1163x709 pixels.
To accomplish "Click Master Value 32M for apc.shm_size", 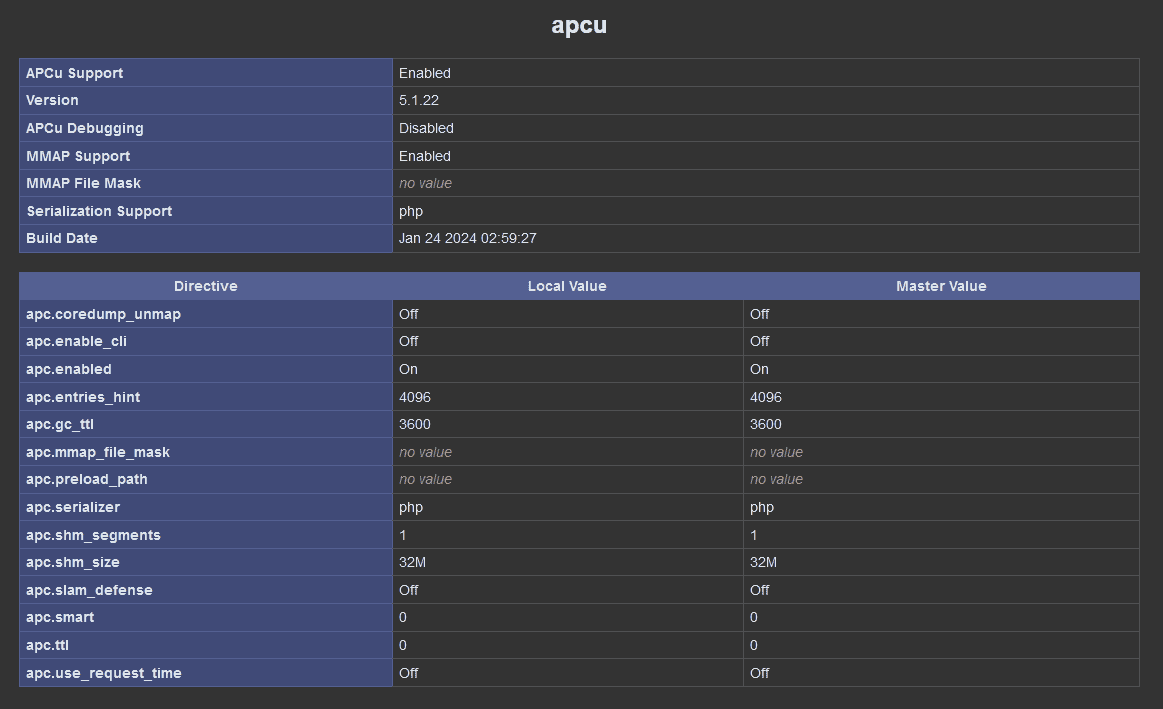I will (x=763, y=562).
